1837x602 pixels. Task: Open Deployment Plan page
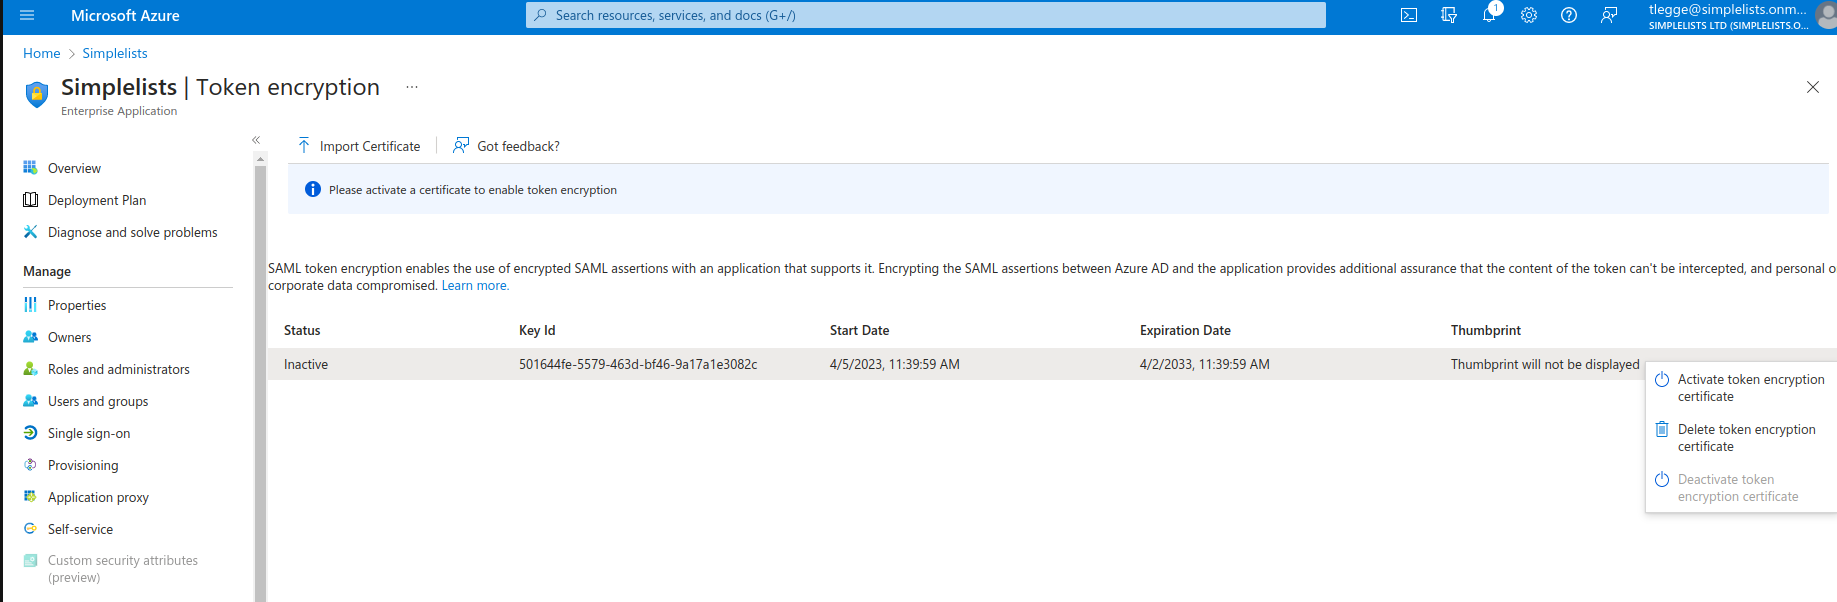(x=97, y=200)
